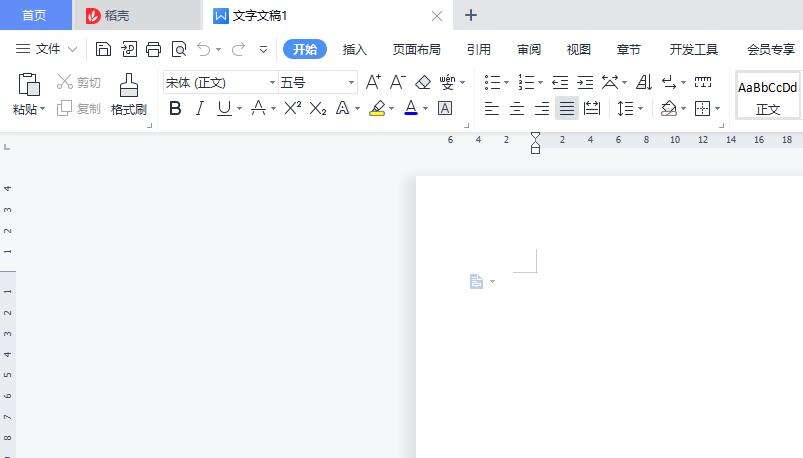Toggle Bold formatting
Image resolution: width=803 pixels, height=458 pixels.
175,108
